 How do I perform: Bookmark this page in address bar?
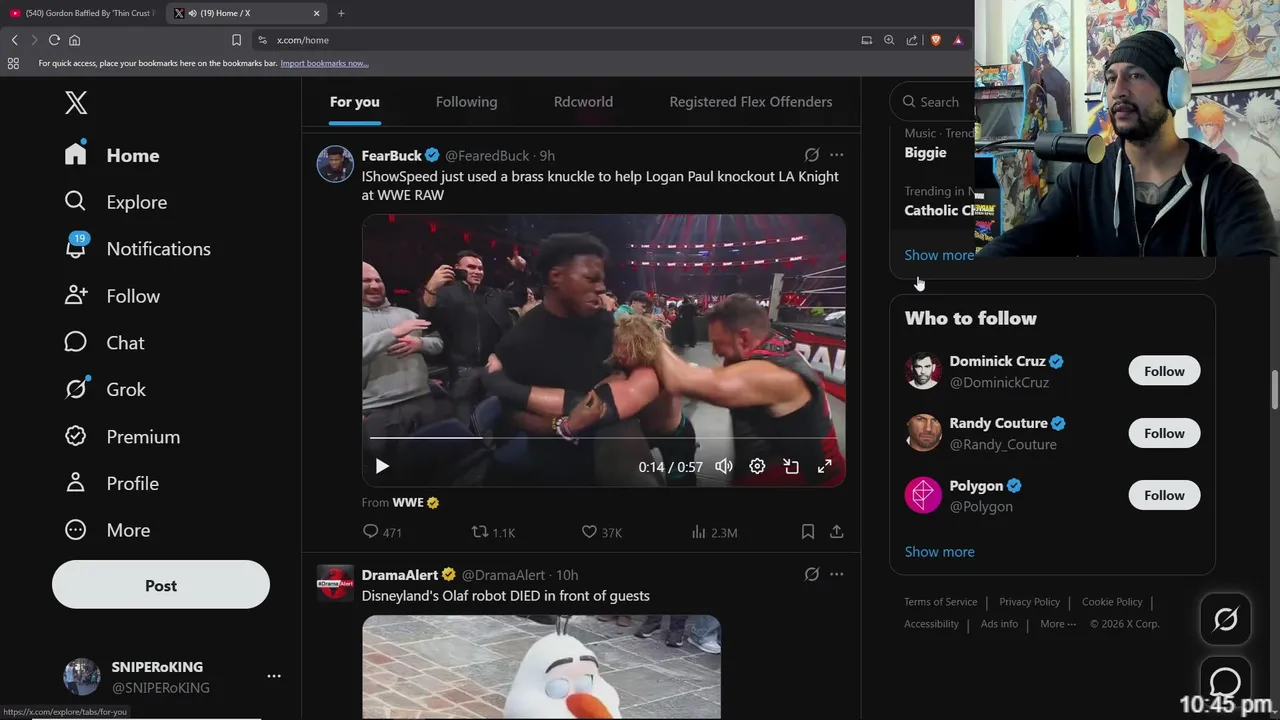click(236, 40)
